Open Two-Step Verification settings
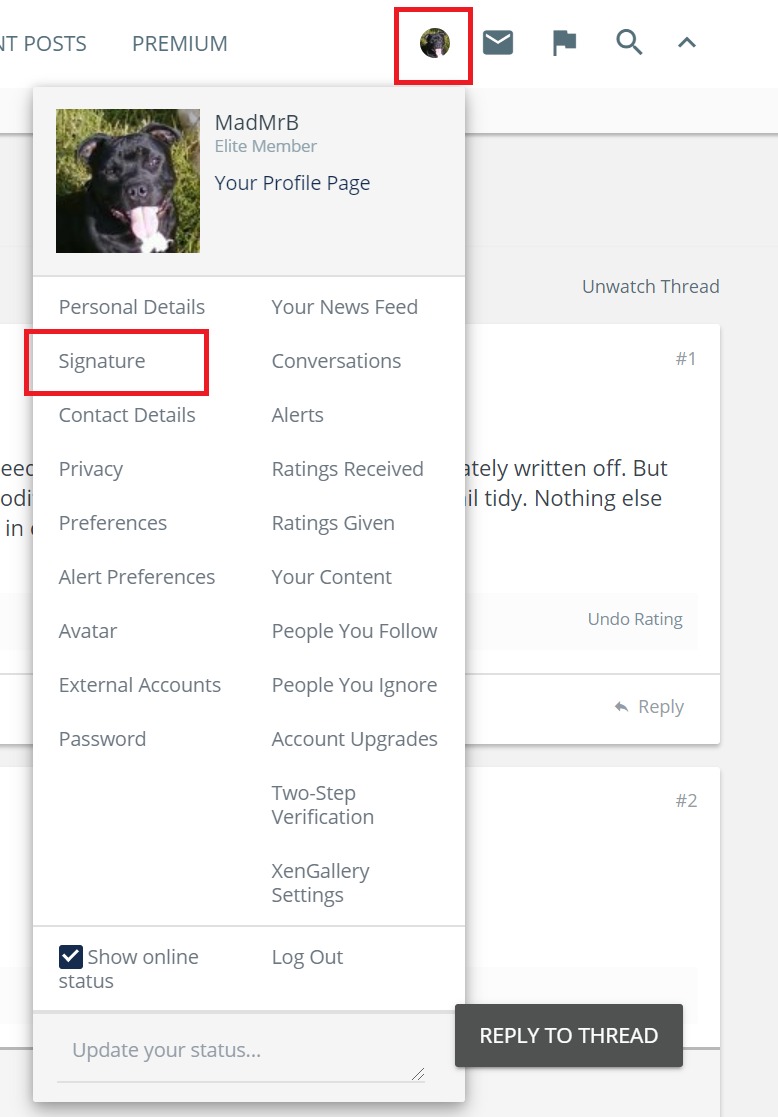The width and height of the screenshot is (778, 1117). [323, 805]
